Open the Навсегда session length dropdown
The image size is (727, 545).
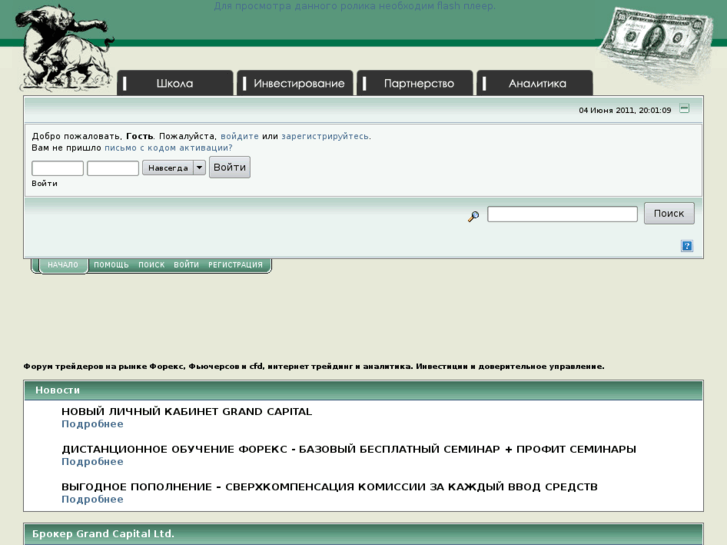point(174,168)
